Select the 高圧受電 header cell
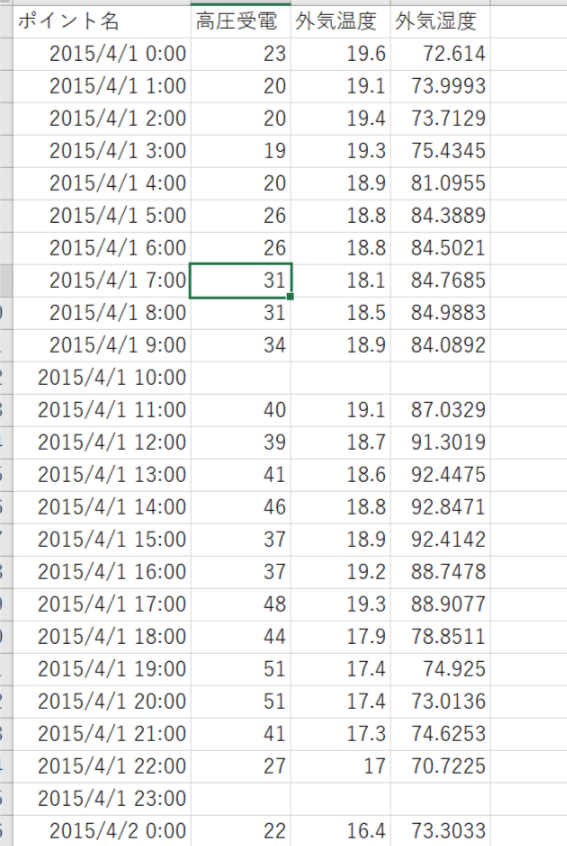567x846 pixels. 241,22
